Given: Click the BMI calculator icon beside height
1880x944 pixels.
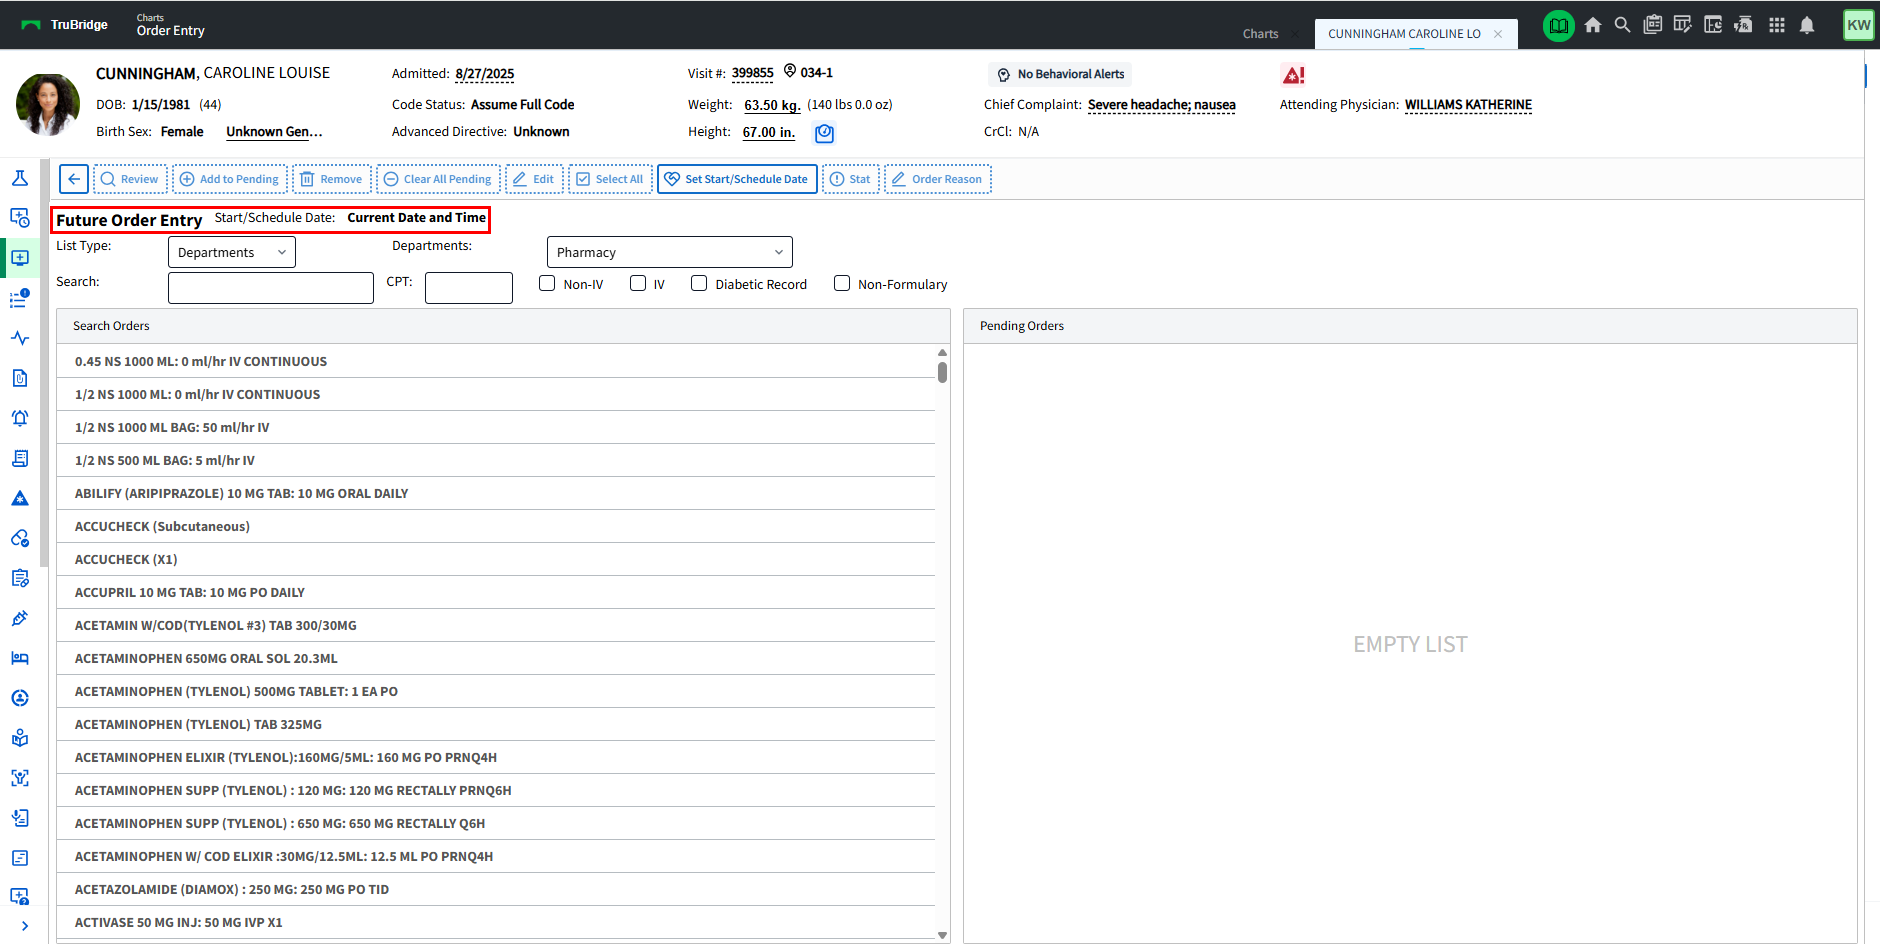Looking at the screenshot, I should tap(824, 133).
